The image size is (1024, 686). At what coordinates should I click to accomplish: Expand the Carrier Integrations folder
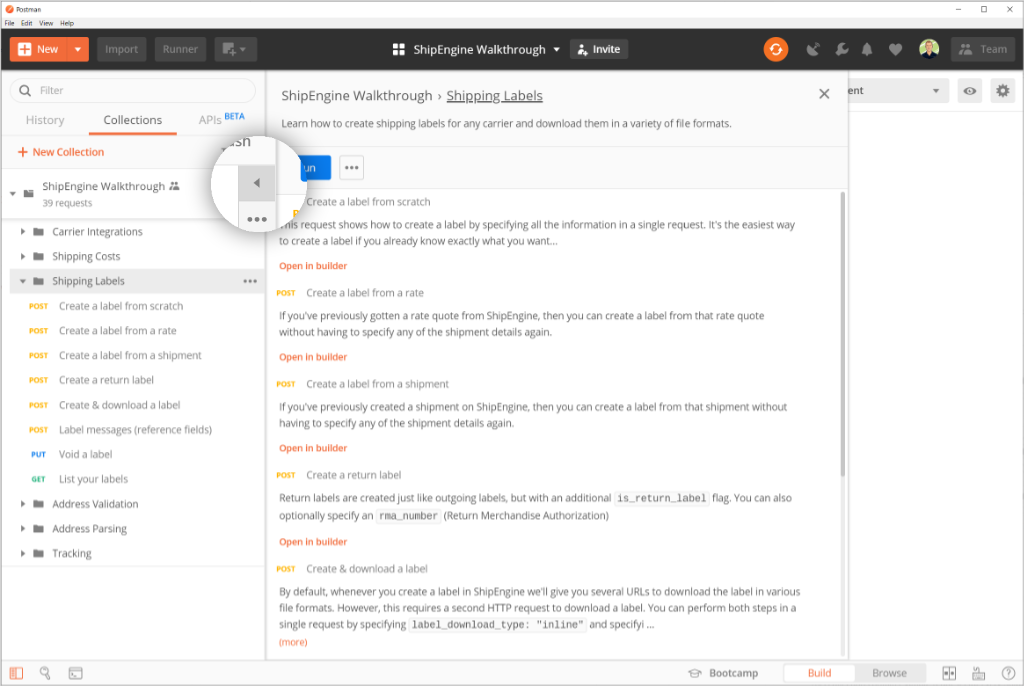tap(23, 232)
